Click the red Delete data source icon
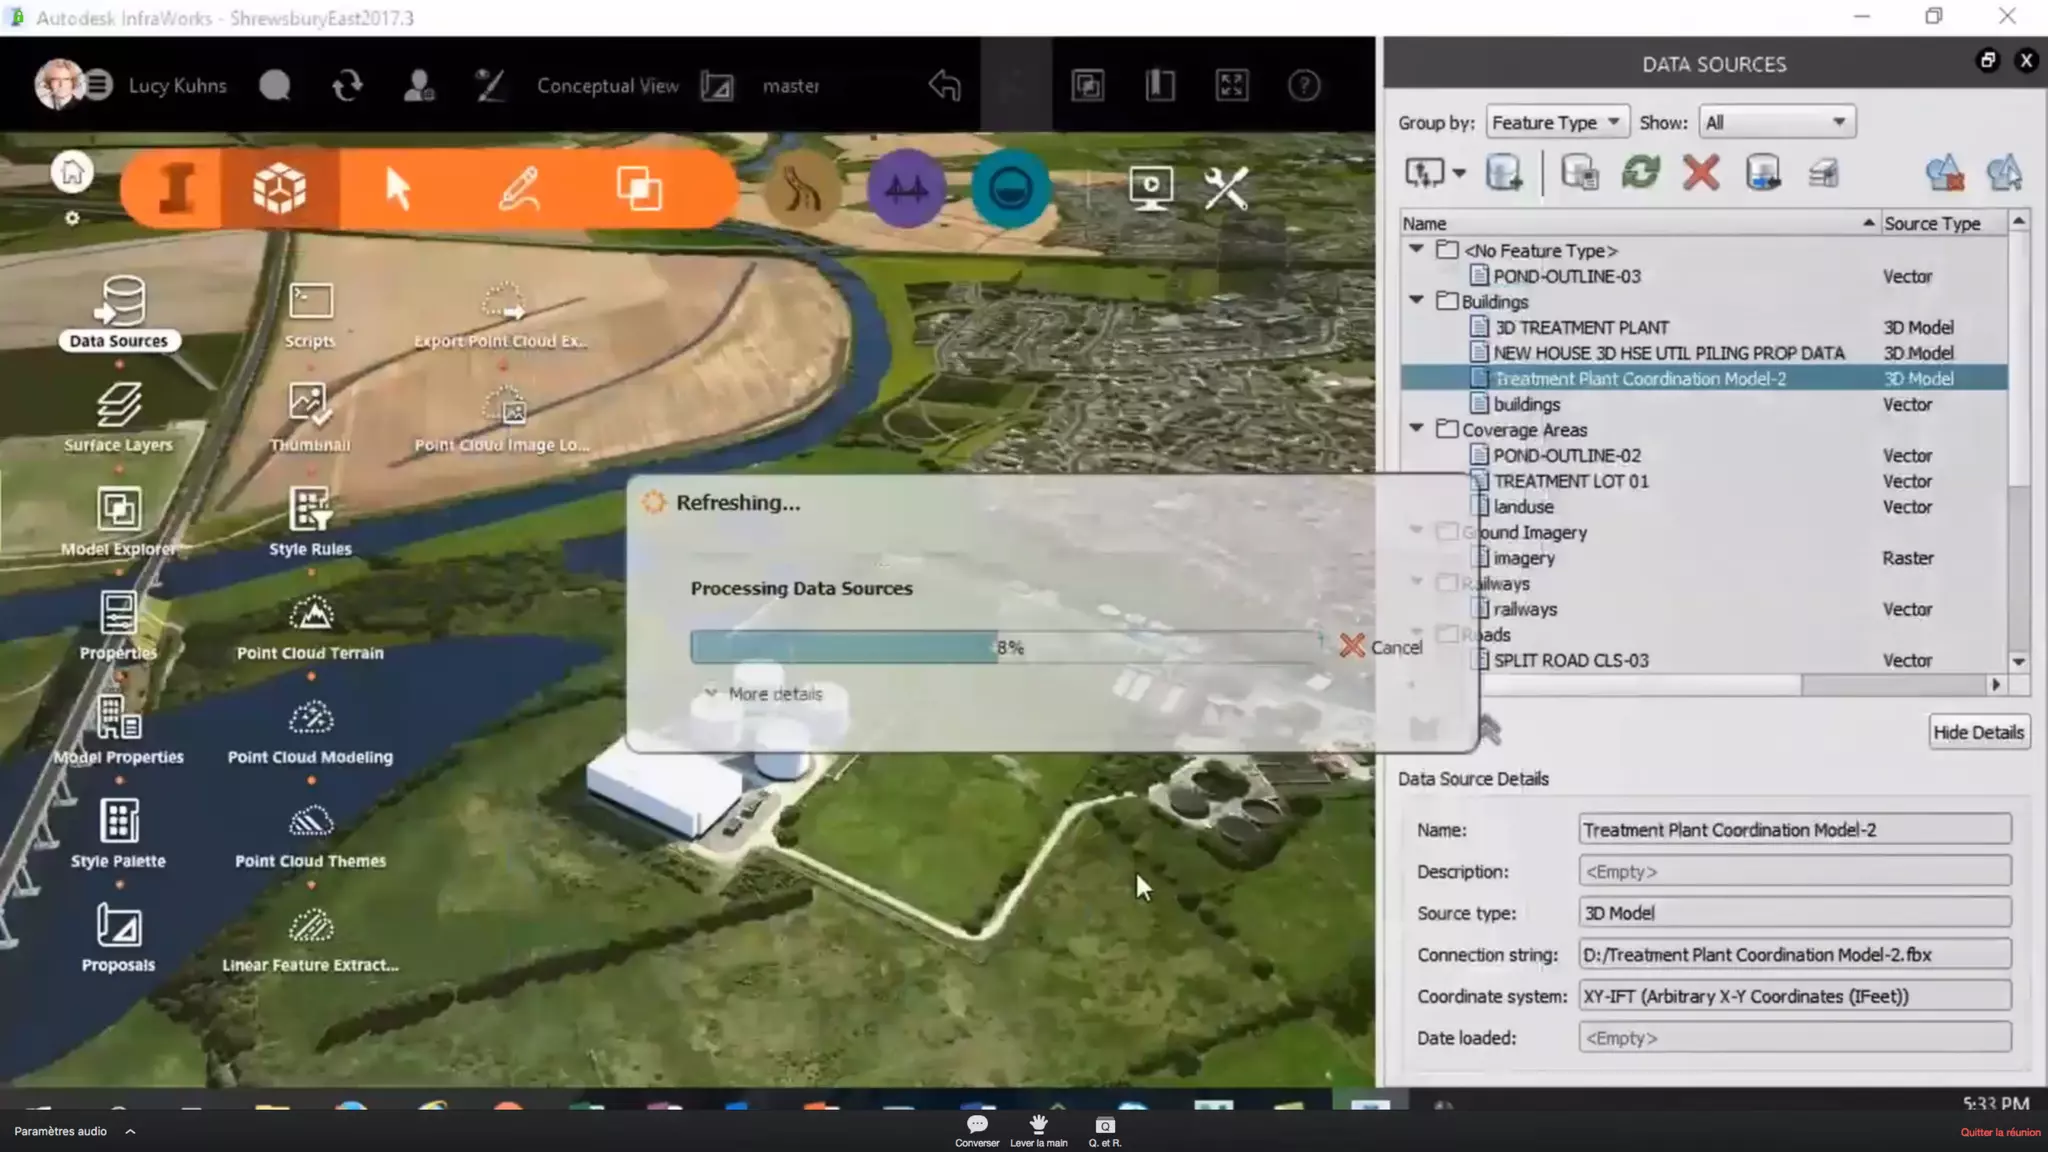This screenshot has height=1152, width=2048. click(1700, 173)
